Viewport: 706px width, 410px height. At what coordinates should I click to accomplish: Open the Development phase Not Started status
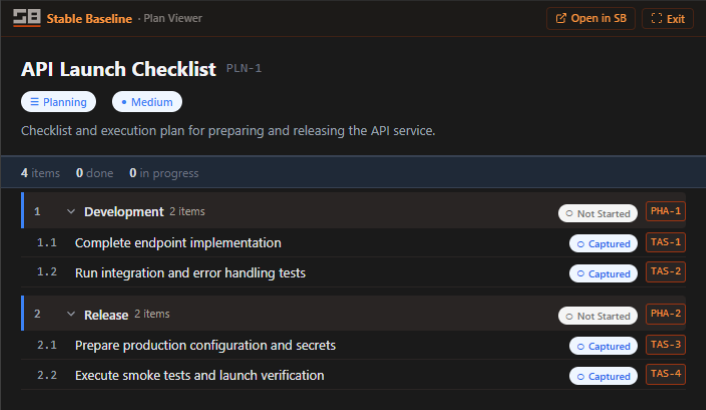[x=598, y=213]
